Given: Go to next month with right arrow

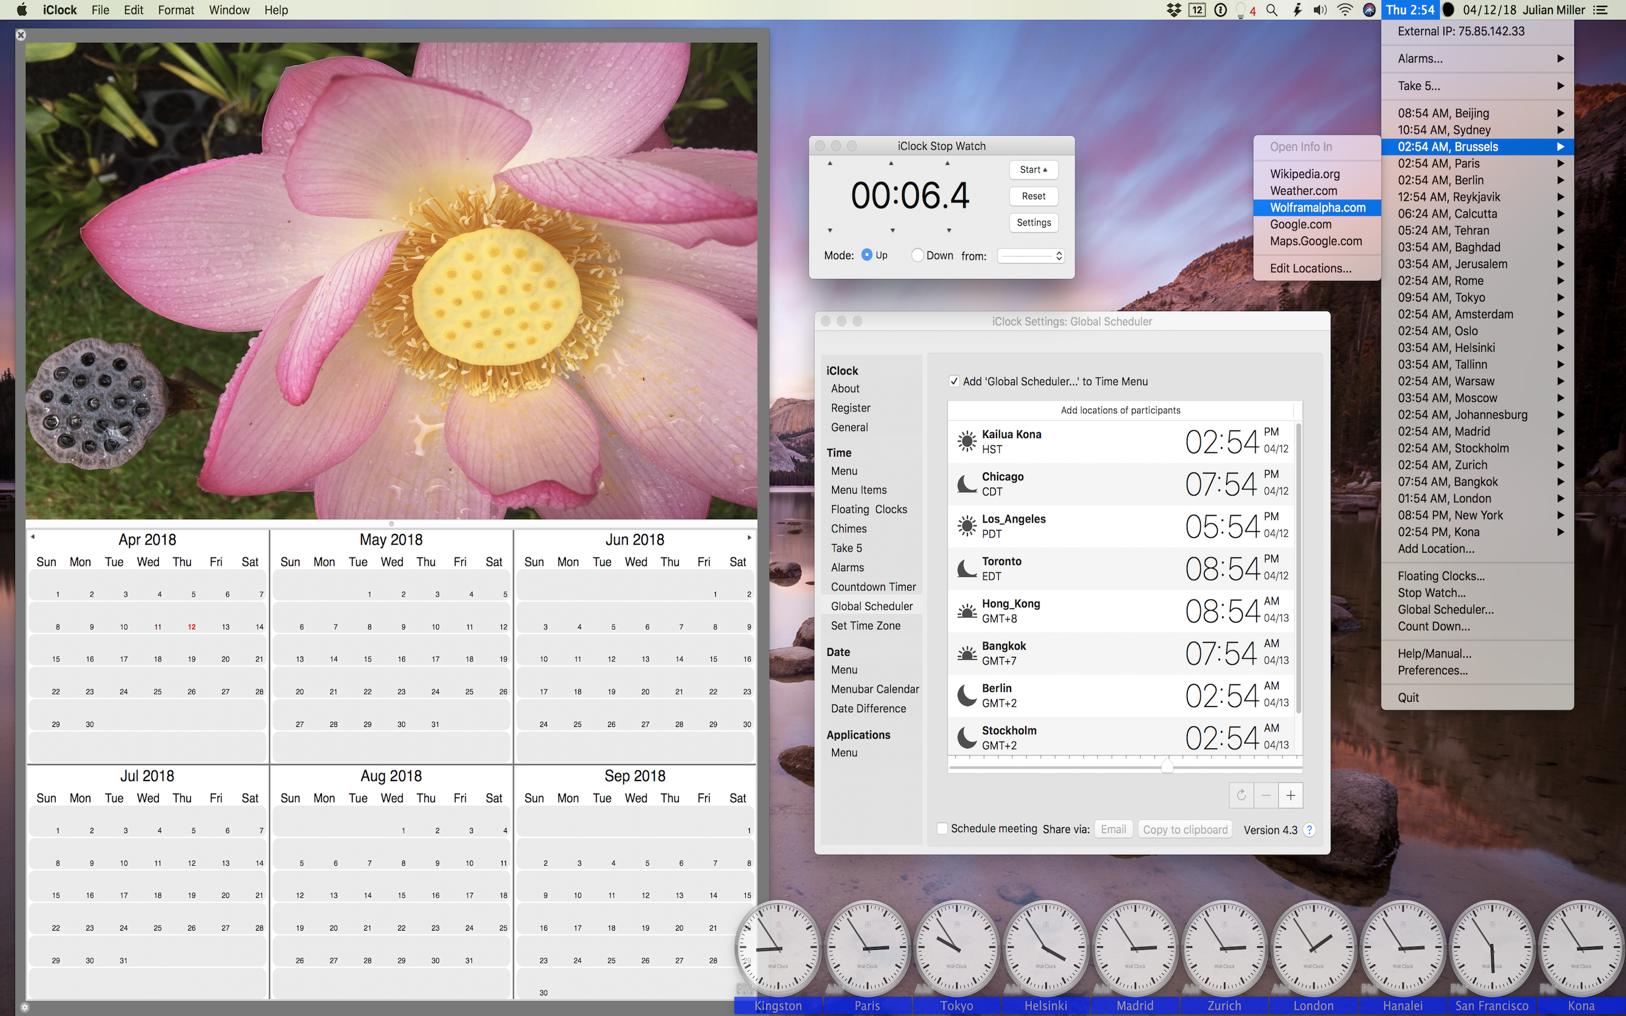Looking at the screenshot, I should click(x=749, y=538).
